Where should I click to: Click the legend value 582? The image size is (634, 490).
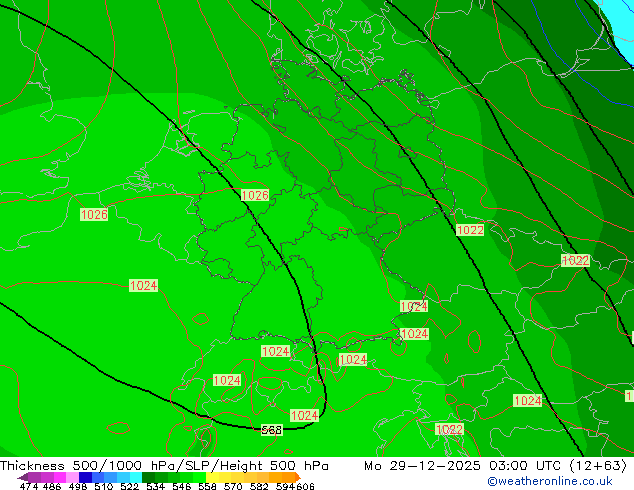[x=259, y=486]
